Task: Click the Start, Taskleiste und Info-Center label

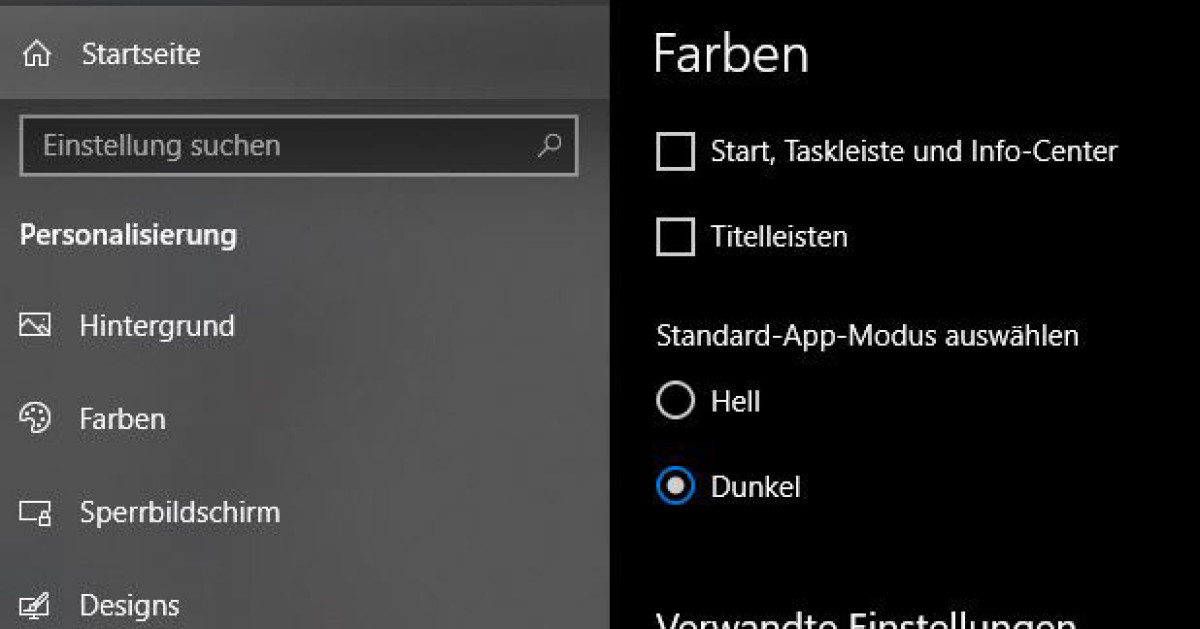Action: tap(914, 152)
